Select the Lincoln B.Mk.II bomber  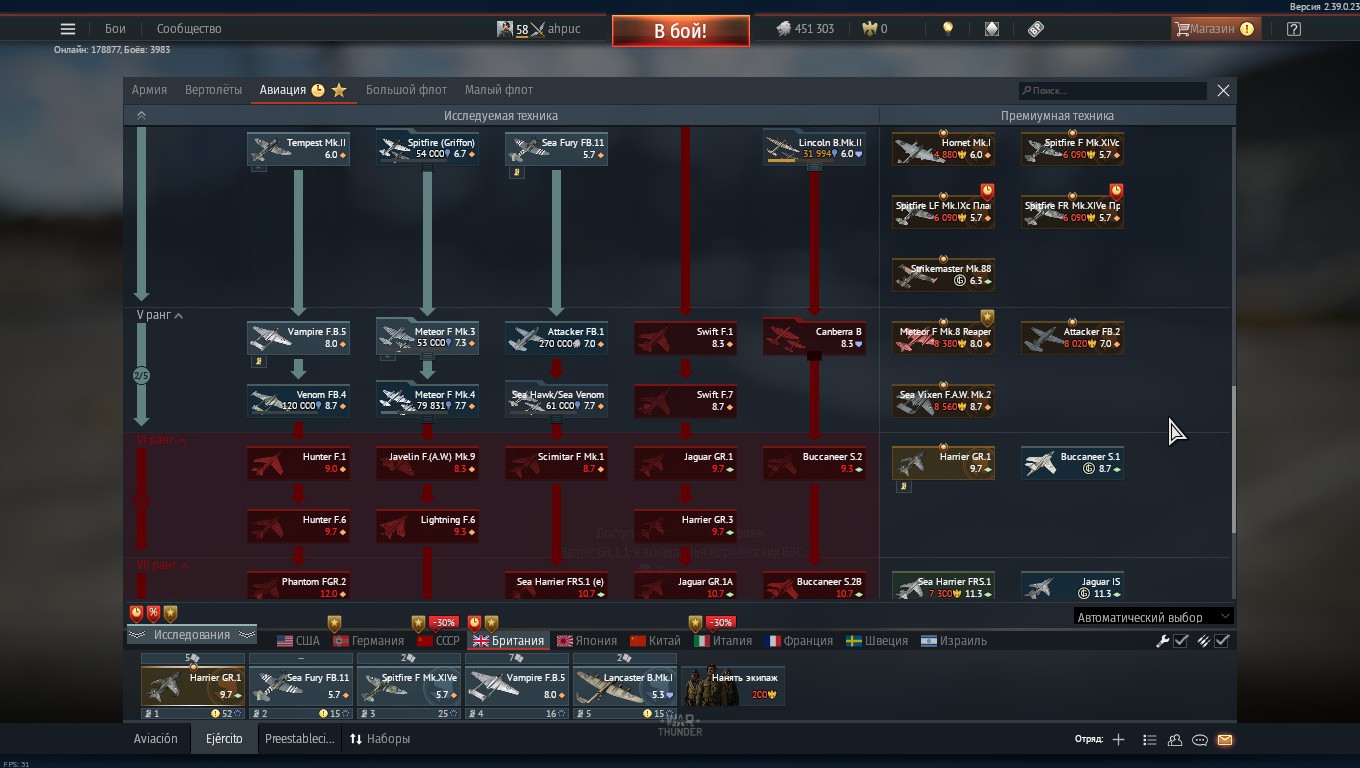pyautogui.click(x=814, y=149)
